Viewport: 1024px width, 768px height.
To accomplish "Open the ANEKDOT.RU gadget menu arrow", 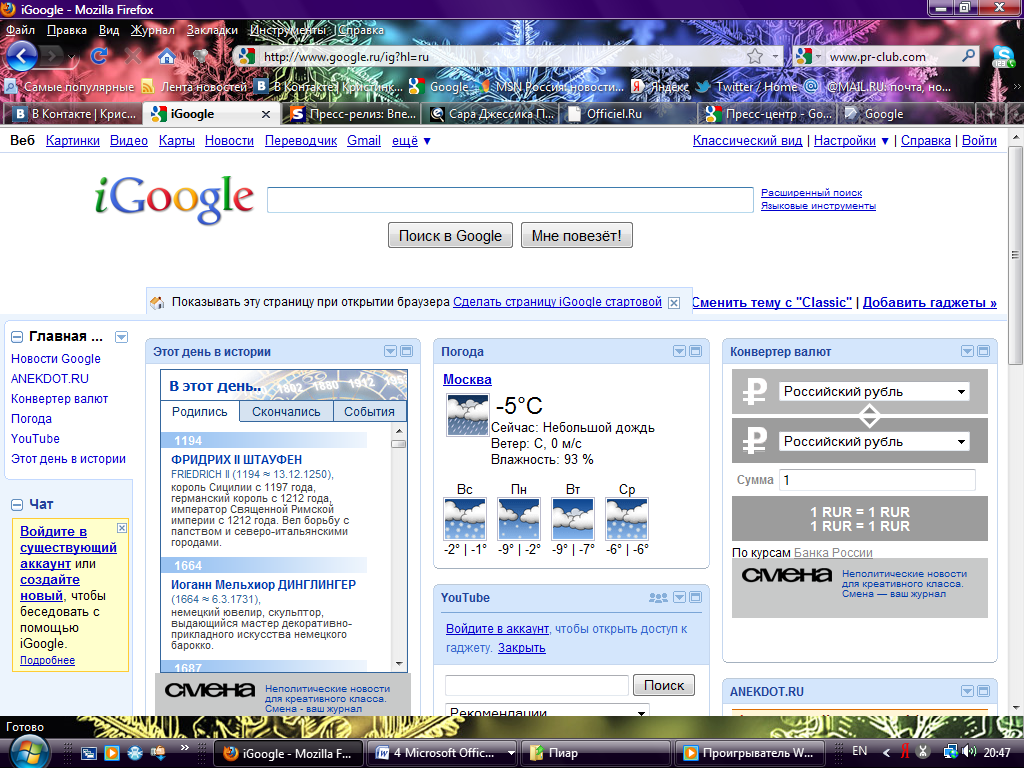I will click(x=968, y=691).
